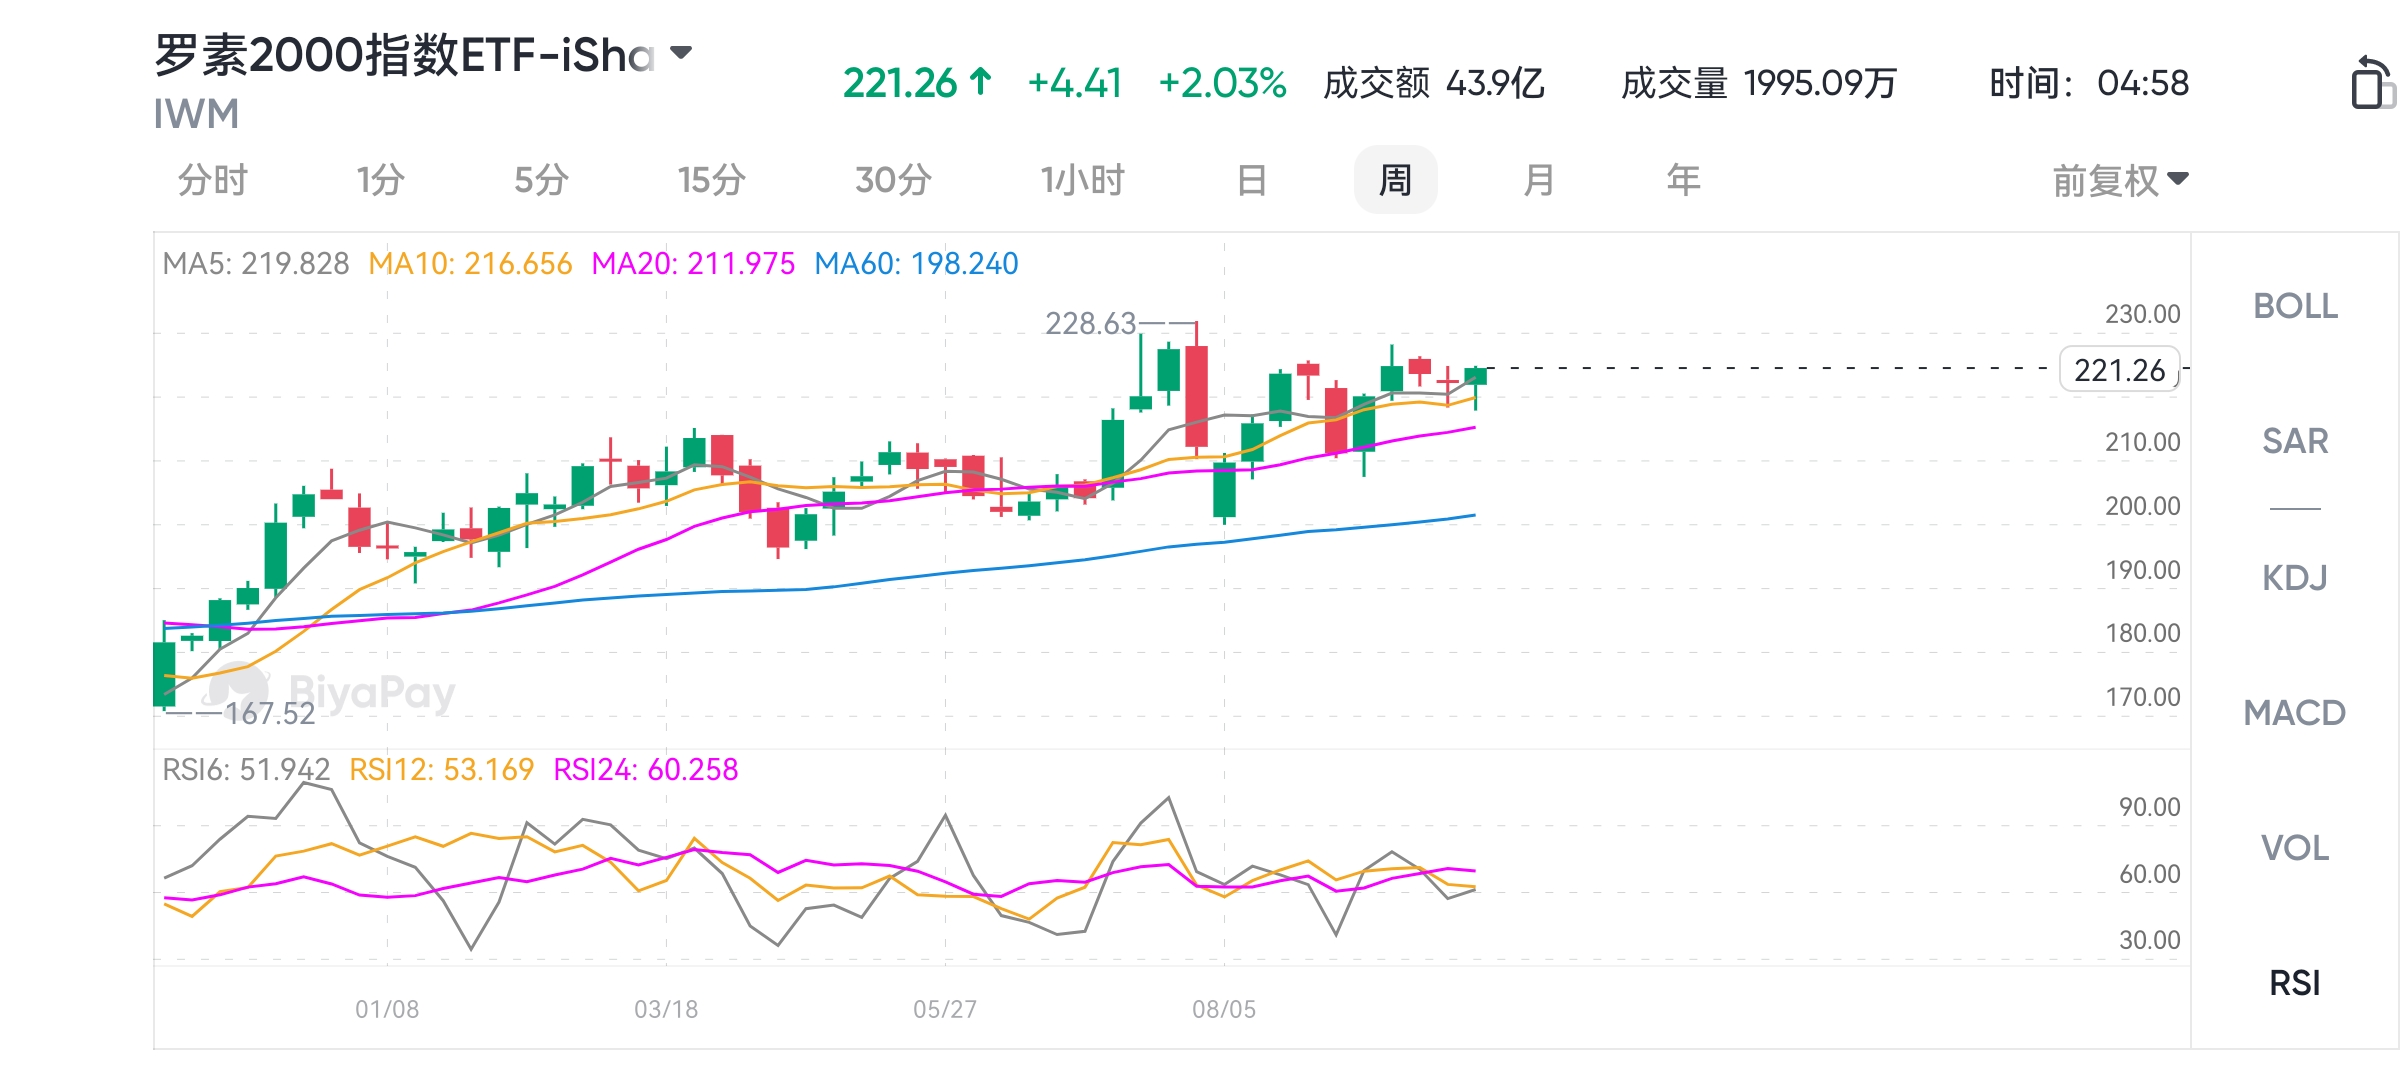Switch to the 年 yearly chart
This screenshot has width=2400, height=1080.
[1683, 180]
